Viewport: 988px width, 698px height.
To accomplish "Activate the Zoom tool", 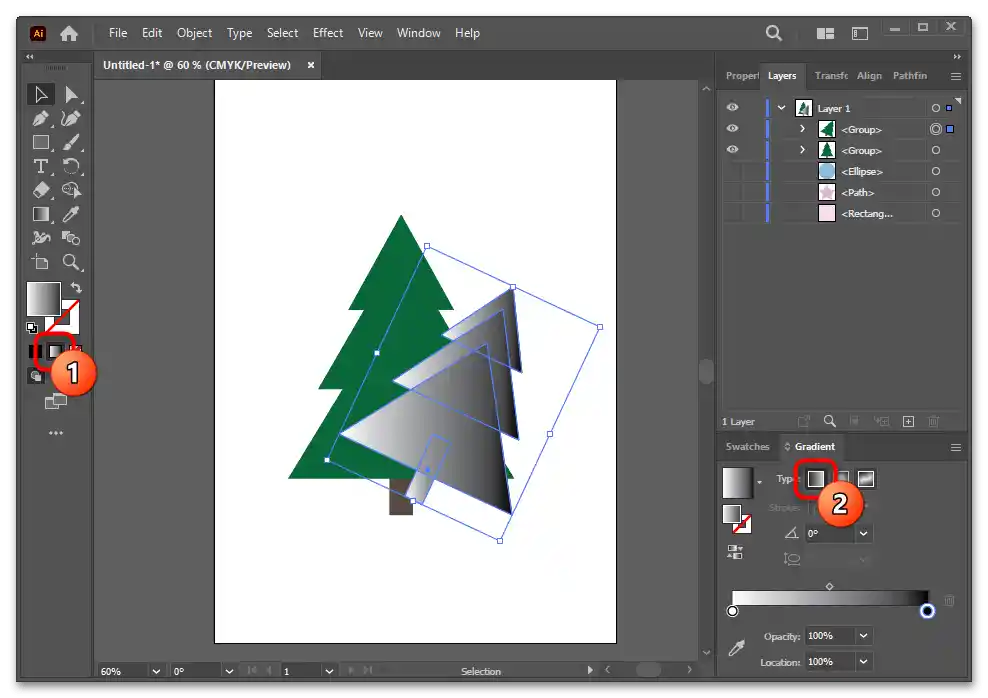I will [71, 262].
